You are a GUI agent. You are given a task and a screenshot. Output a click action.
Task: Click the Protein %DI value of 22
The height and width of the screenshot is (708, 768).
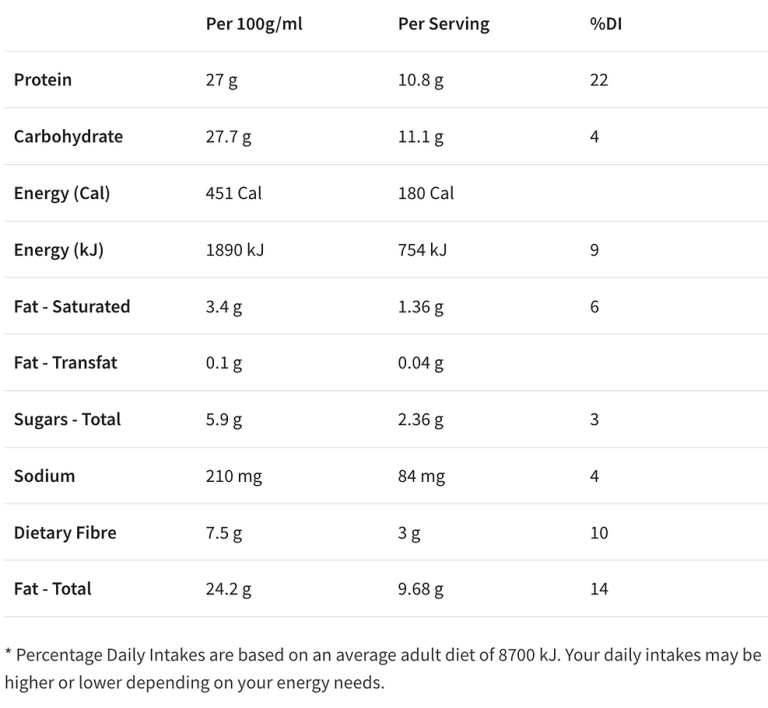coord(599,80)
